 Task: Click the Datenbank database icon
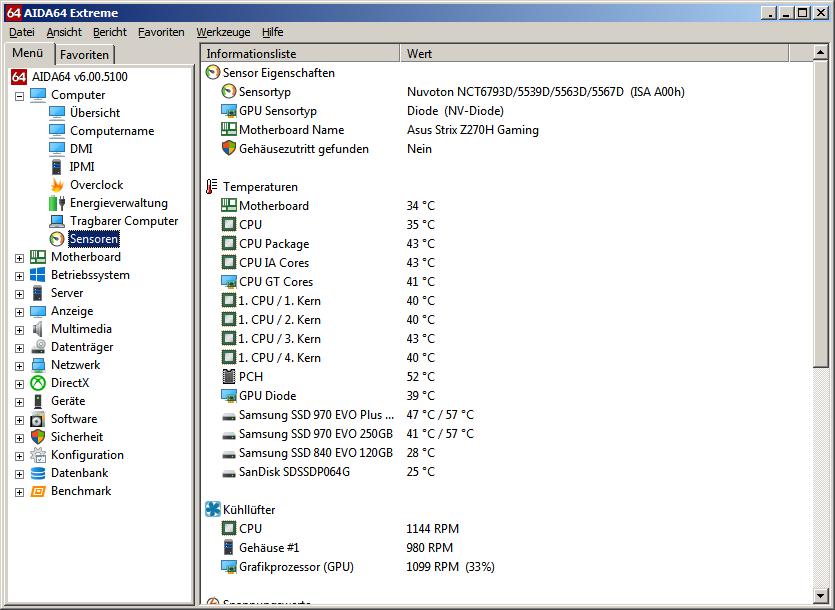click(38, 473)
